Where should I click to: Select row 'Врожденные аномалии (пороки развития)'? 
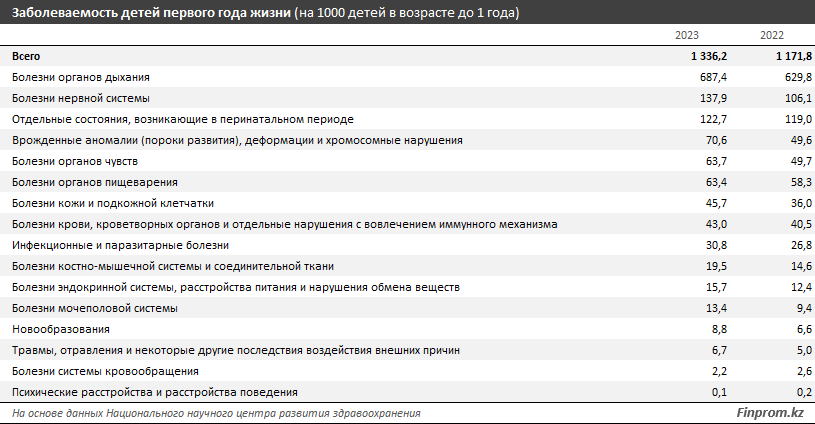pyautogui.click(x=237, y=140)
